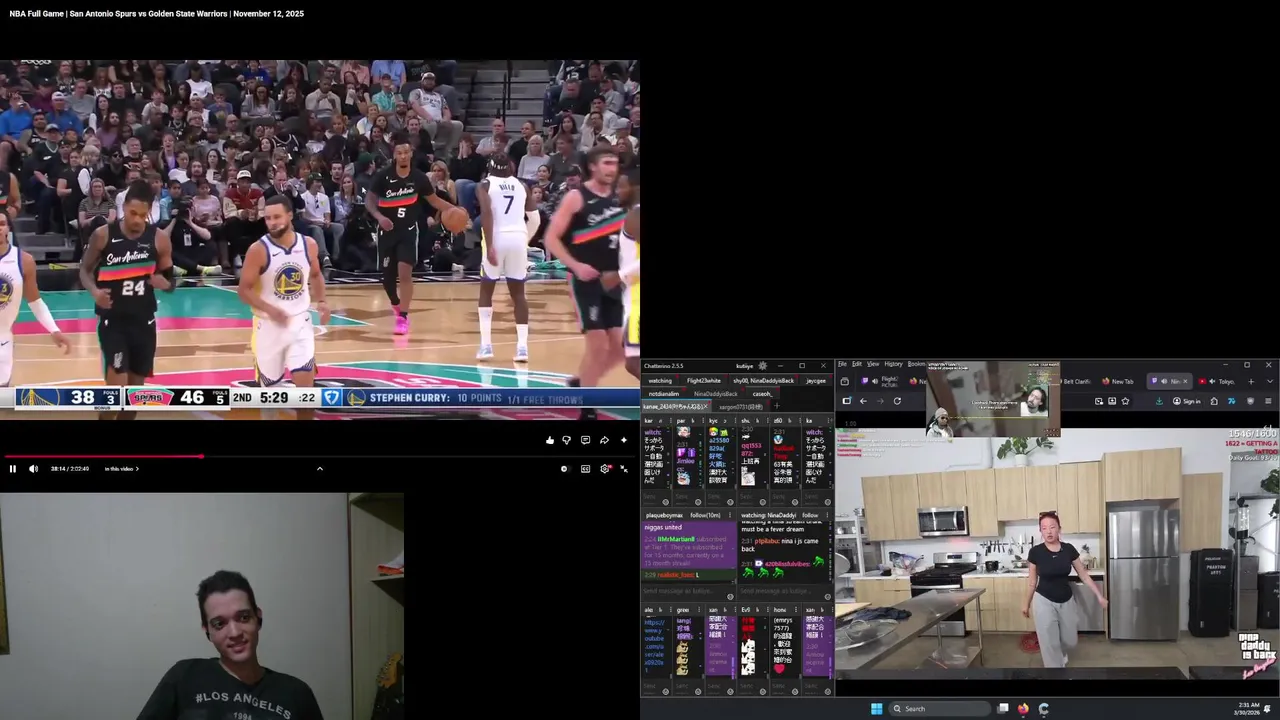The image size is (1280, 720).
Task: Open Task View on the taskbar
Action: (1003, 709)
